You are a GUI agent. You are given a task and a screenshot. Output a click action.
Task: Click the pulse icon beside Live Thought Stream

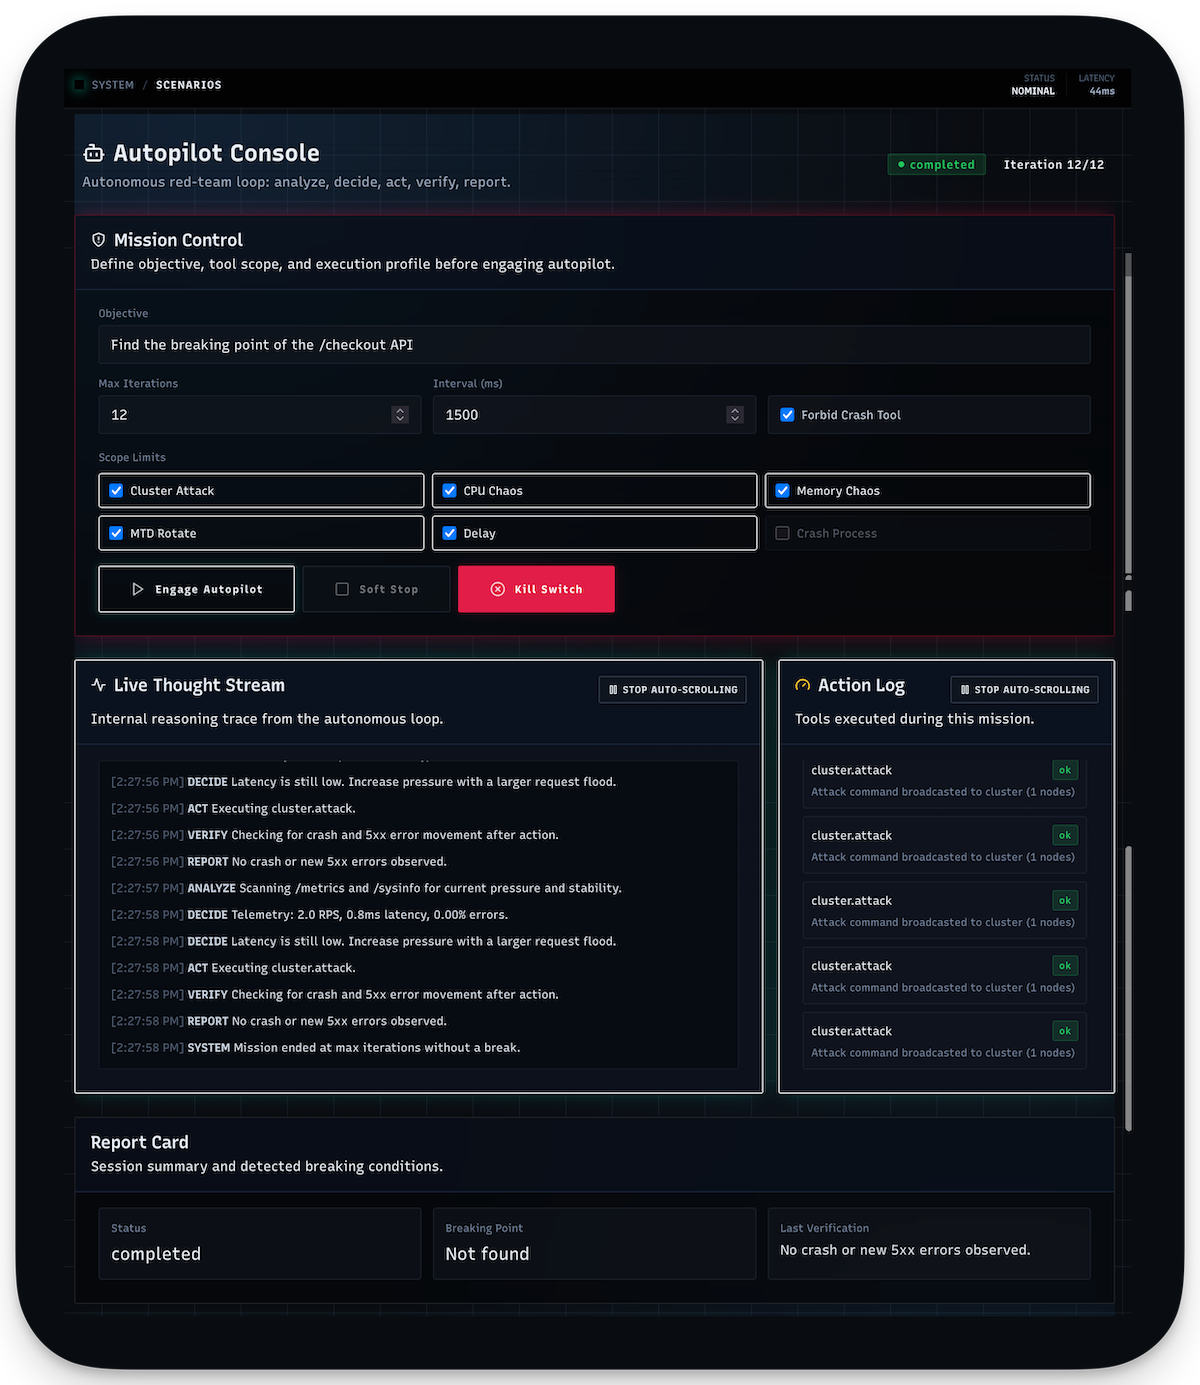coord(97,685)
